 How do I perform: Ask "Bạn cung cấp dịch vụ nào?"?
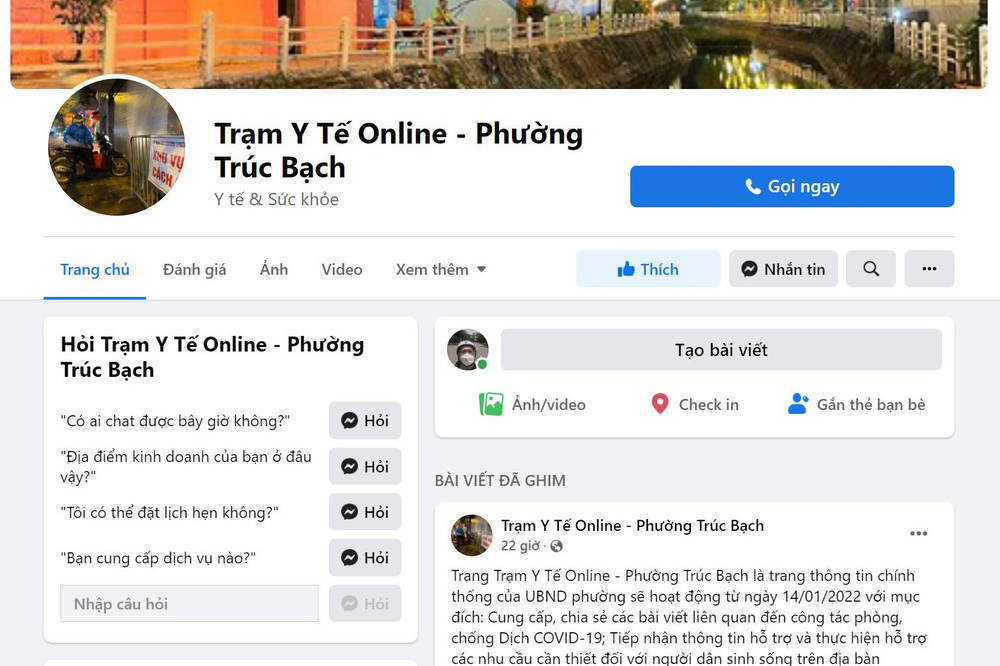365,558
